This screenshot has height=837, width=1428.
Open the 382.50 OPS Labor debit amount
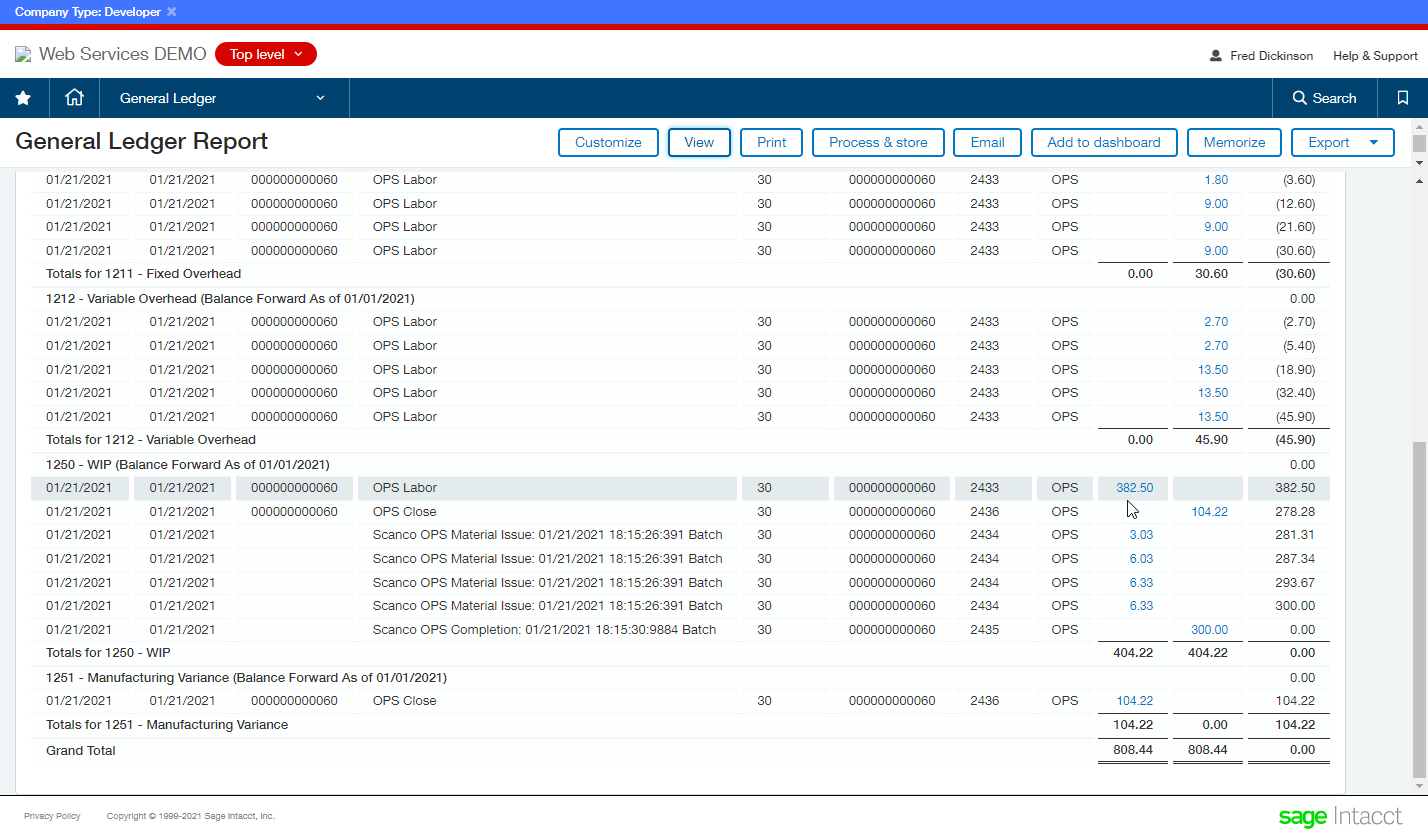(1134, 488)
